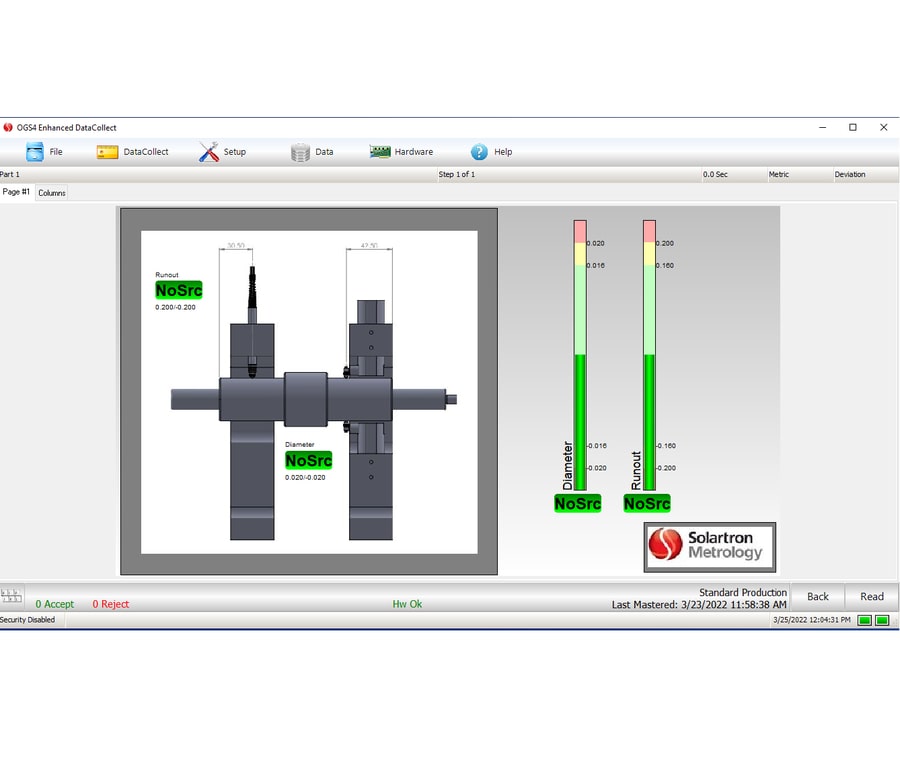
Task: Select the Page #1 tab
Action: coord(17,192)
